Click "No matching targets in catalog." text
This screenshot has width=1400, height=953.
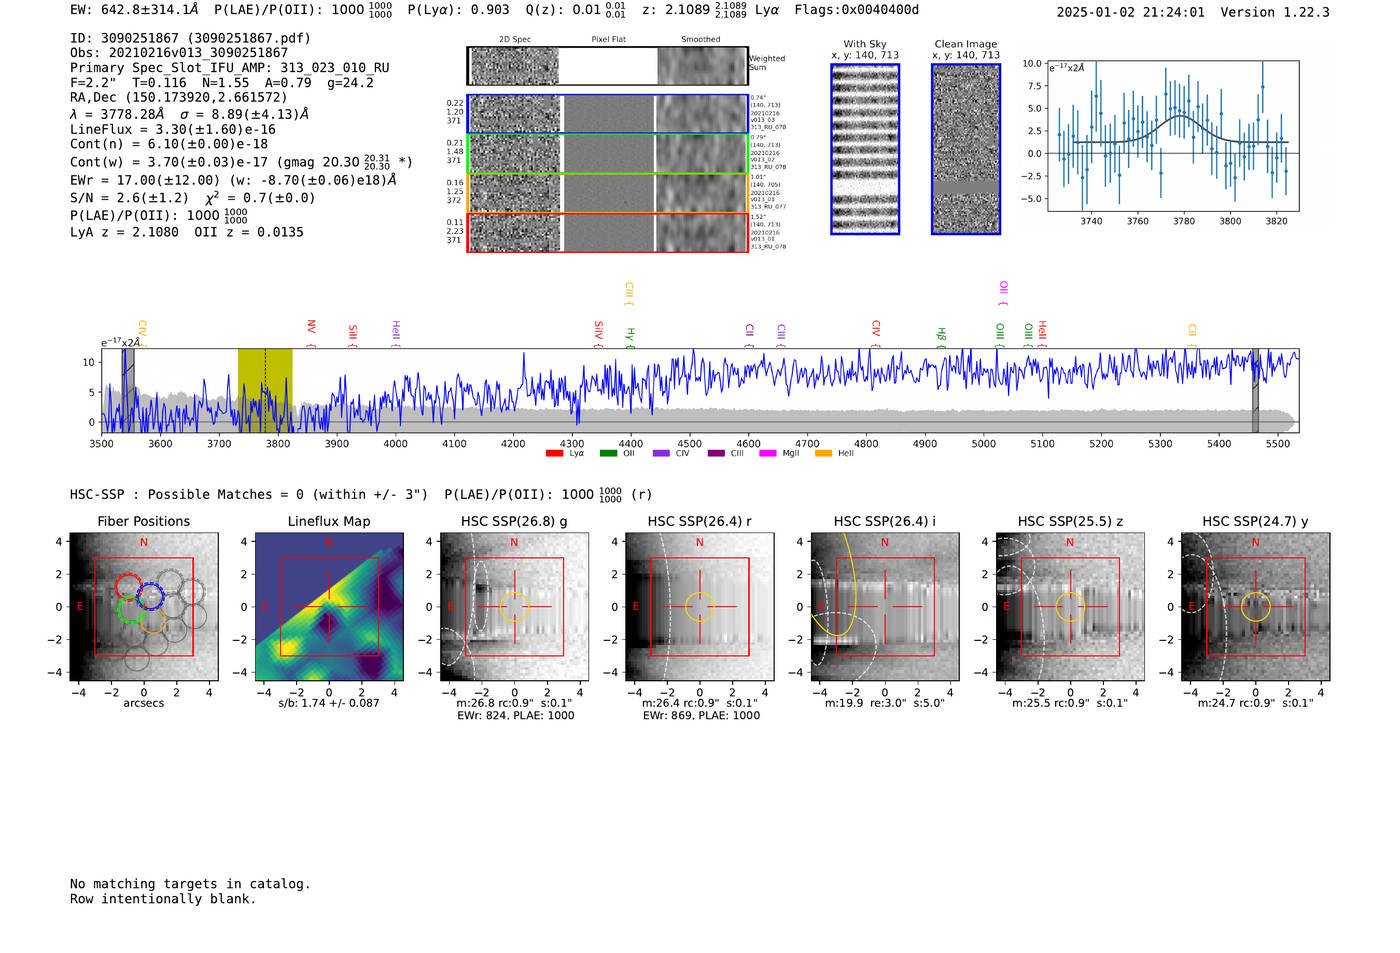pyautogui.click(x=190, y=884)
